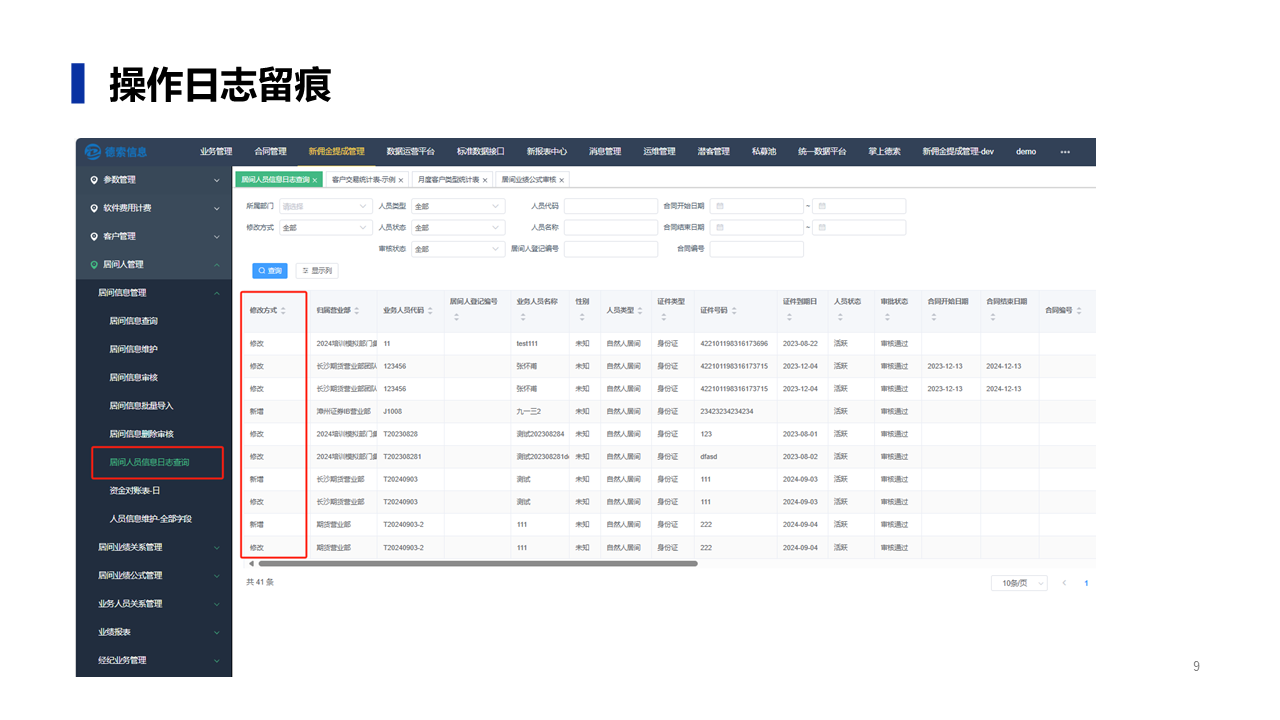Click table scroll-left arrow

click(x=250, y=564)
